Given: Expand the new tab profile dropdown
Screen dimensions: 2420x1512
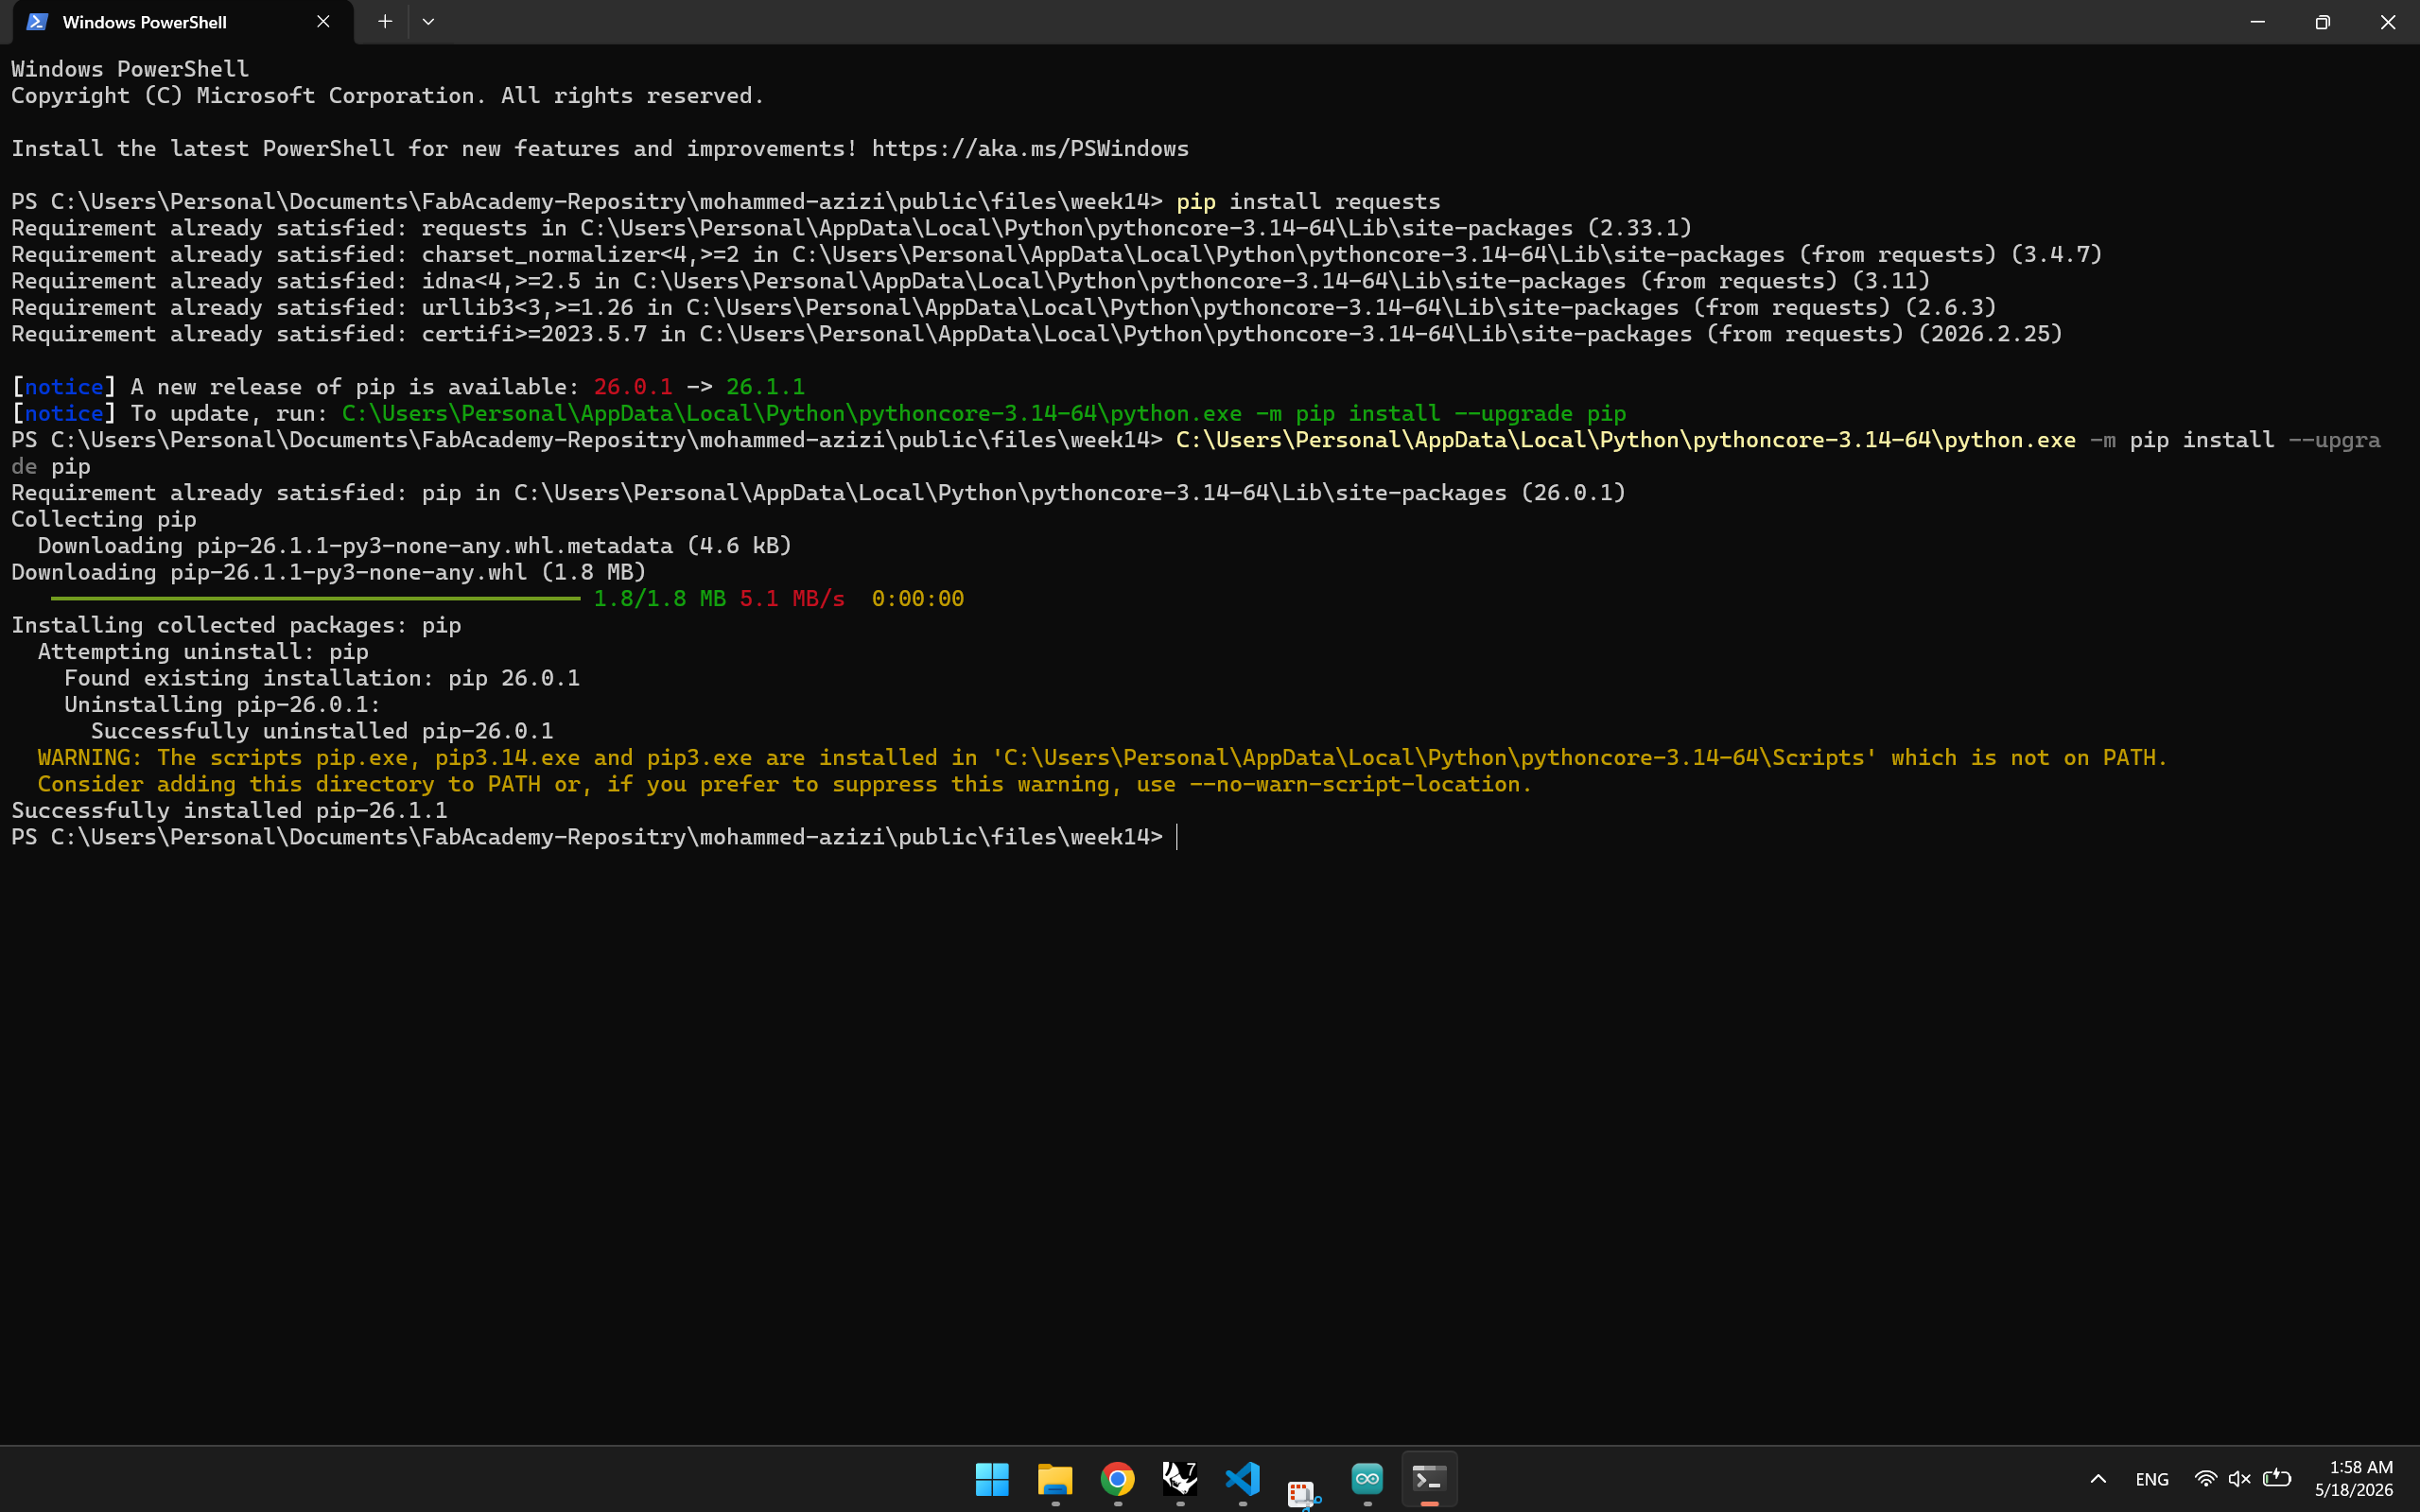Looking at the screenshot, I should click(428, 22).
